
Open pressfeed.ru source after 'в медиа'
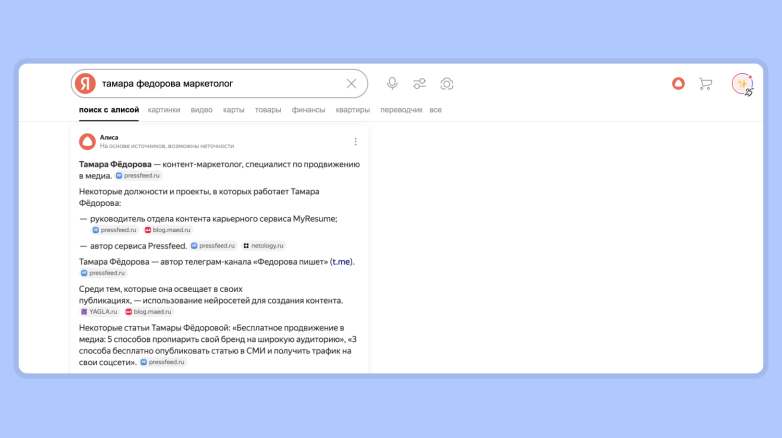[x=138, y=176]
